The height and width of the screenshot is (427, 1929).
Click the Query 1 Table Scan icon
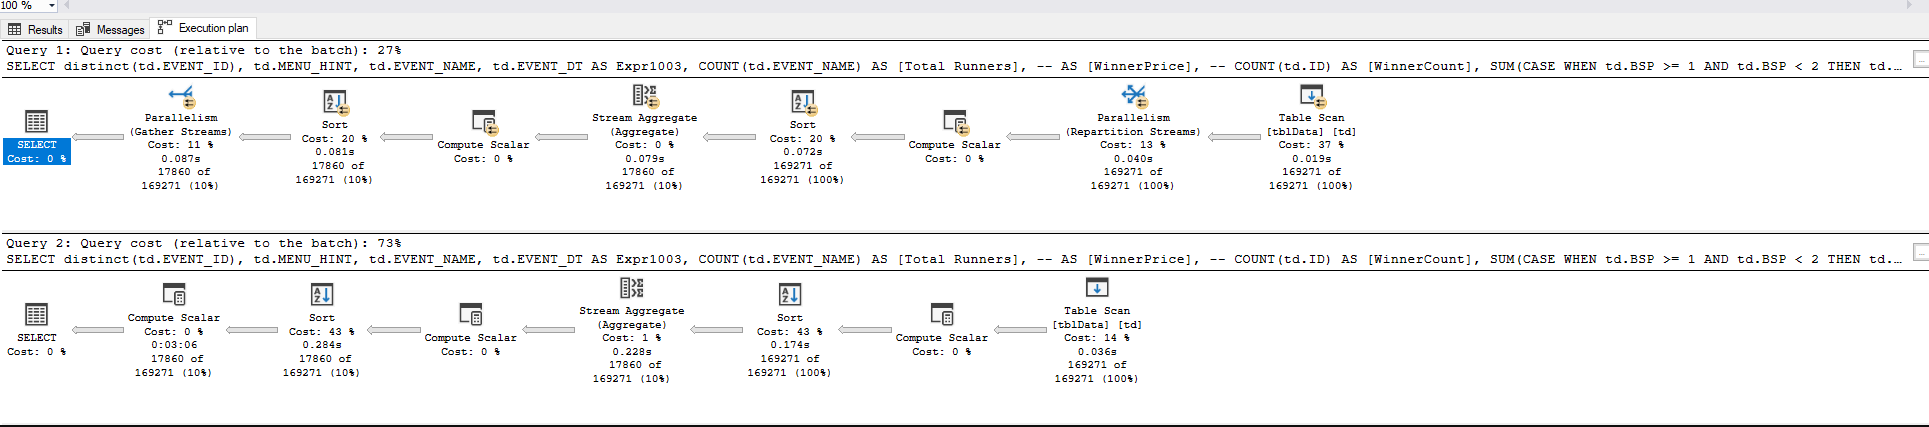[x=1312, y=96]
